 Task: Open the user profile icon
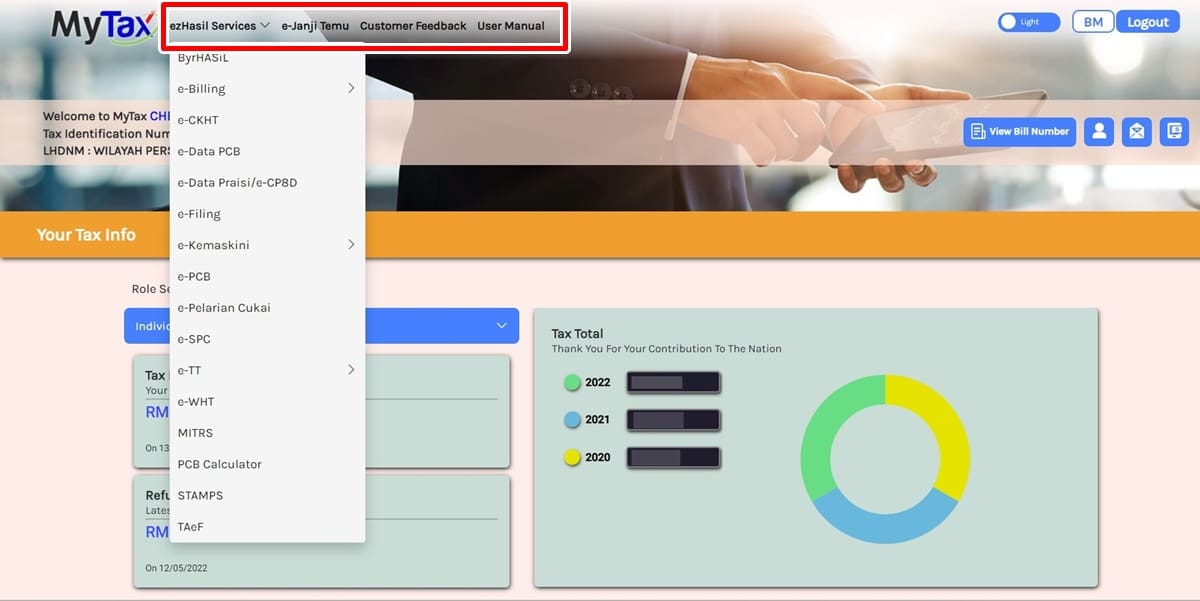pyautogui.click(x=1099, y=131)
